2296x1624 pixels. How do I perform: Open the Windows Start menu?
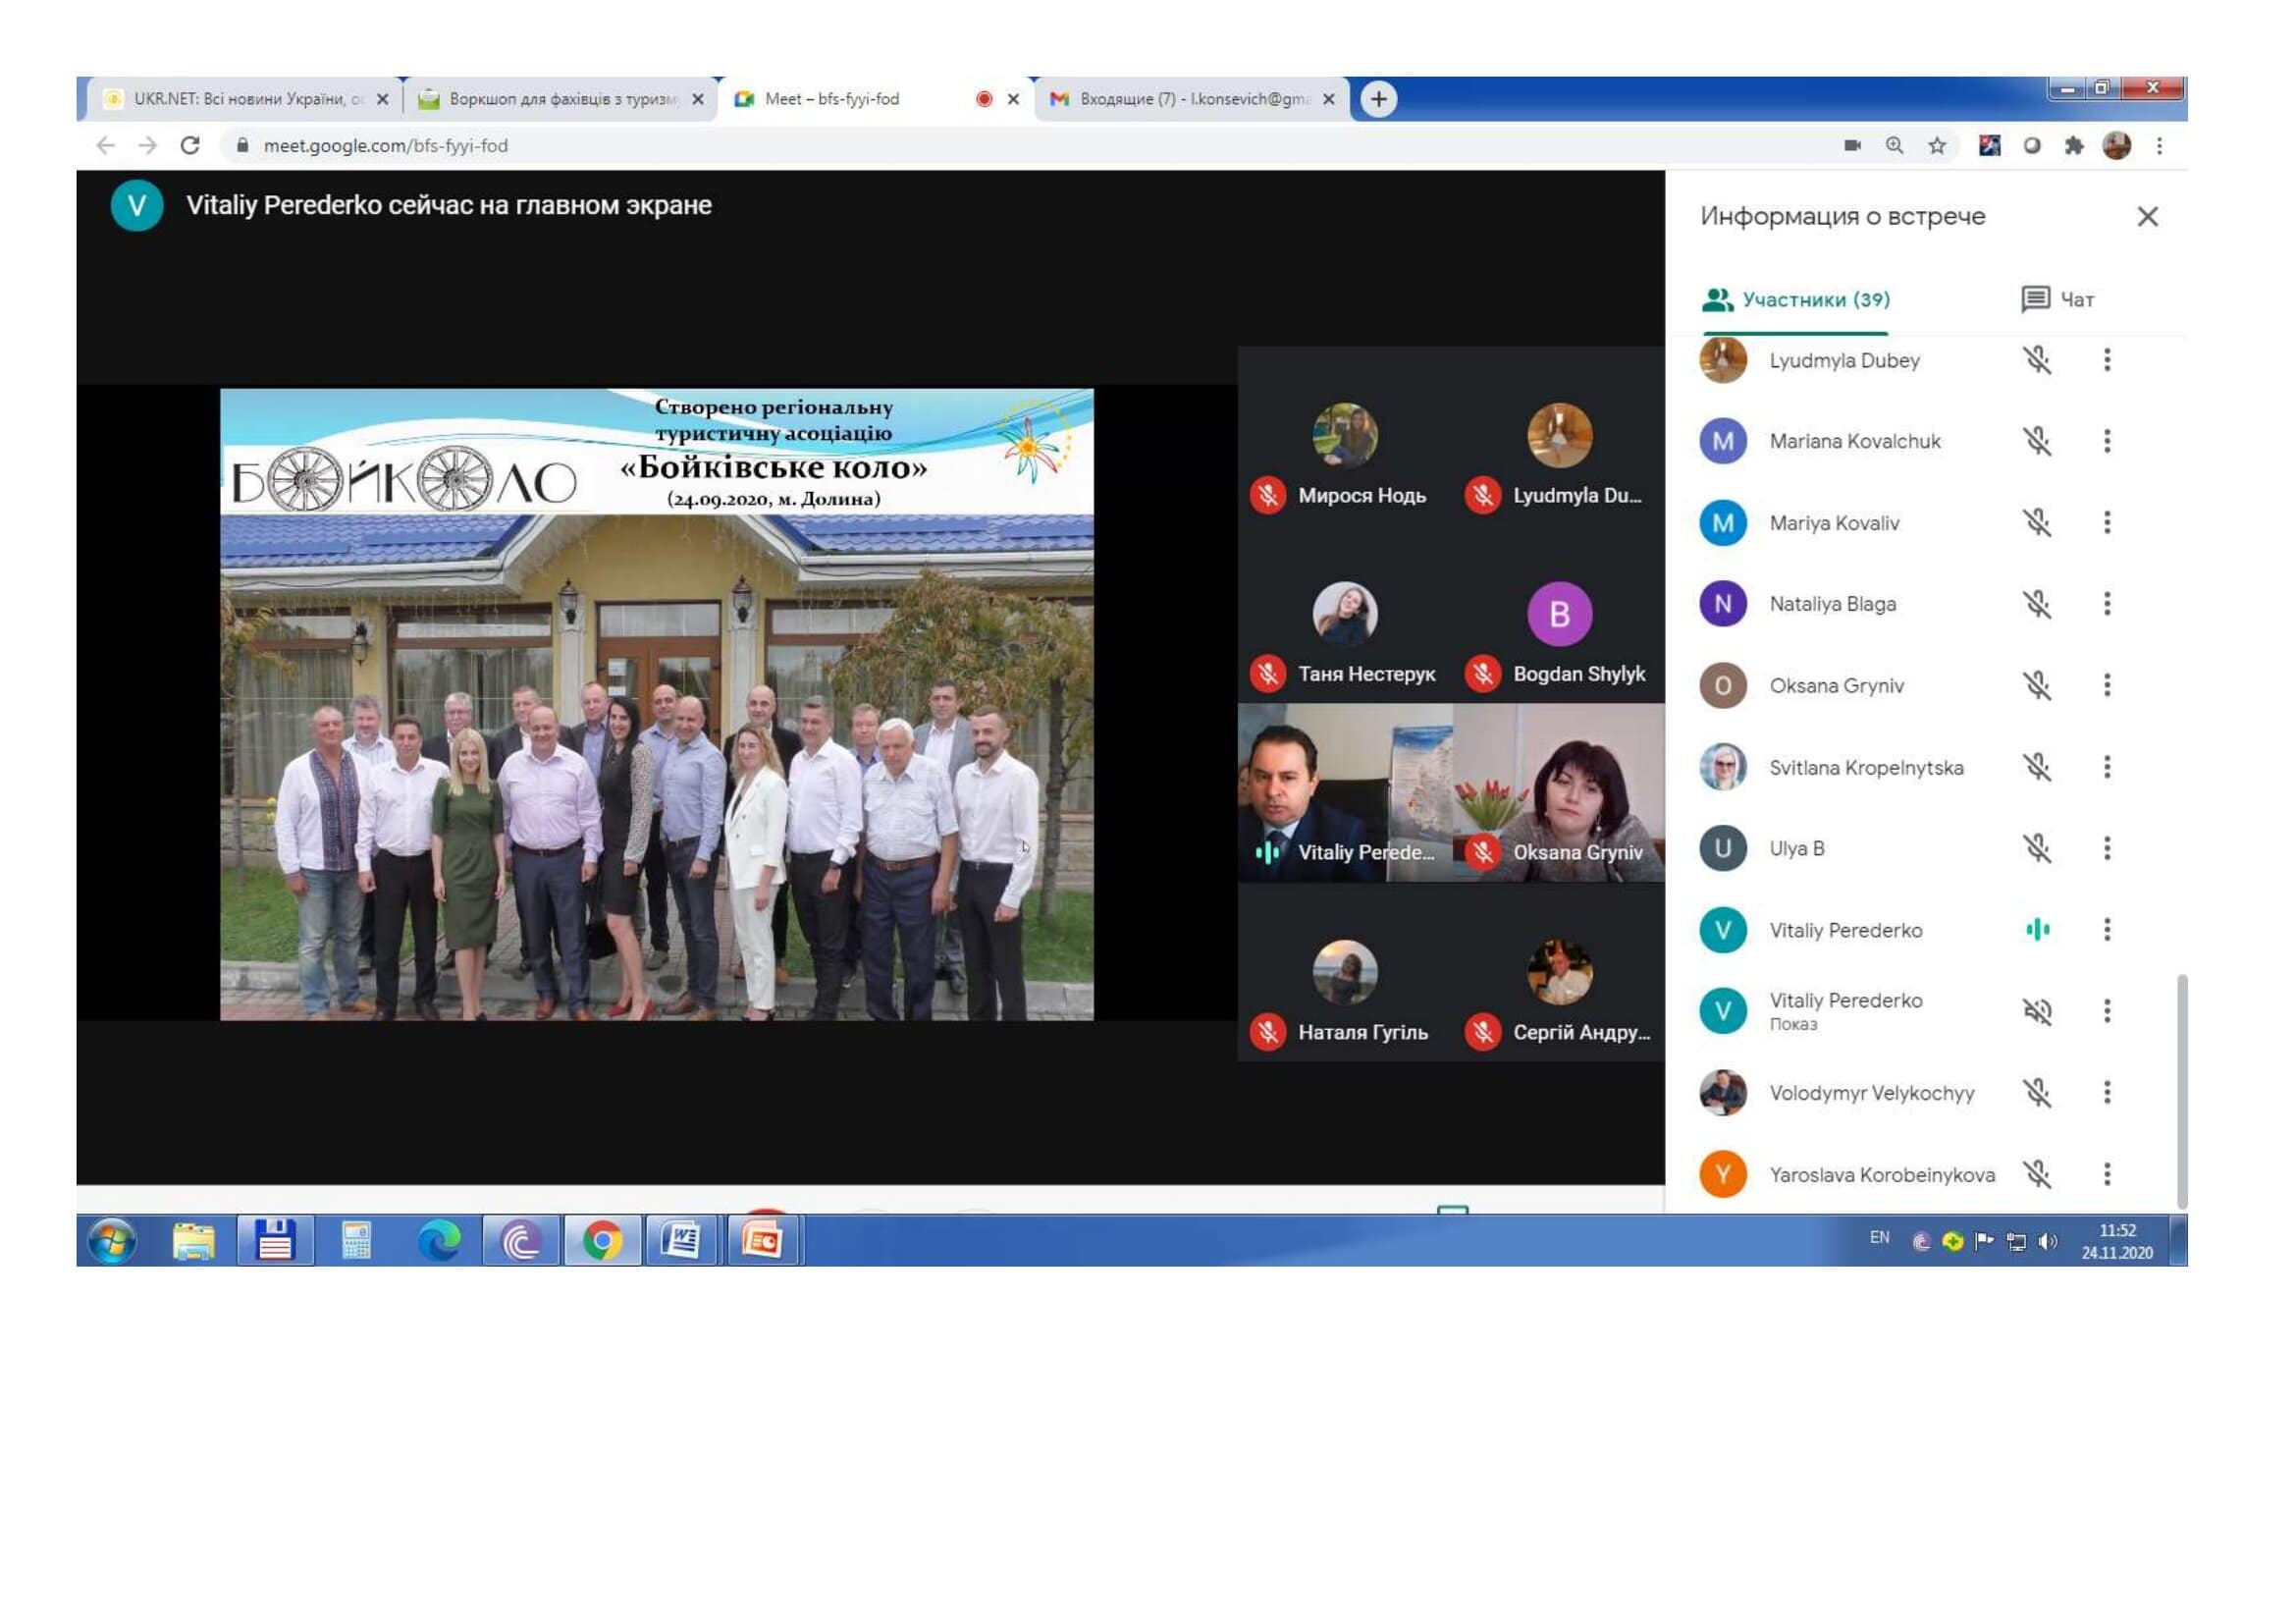112,1243
